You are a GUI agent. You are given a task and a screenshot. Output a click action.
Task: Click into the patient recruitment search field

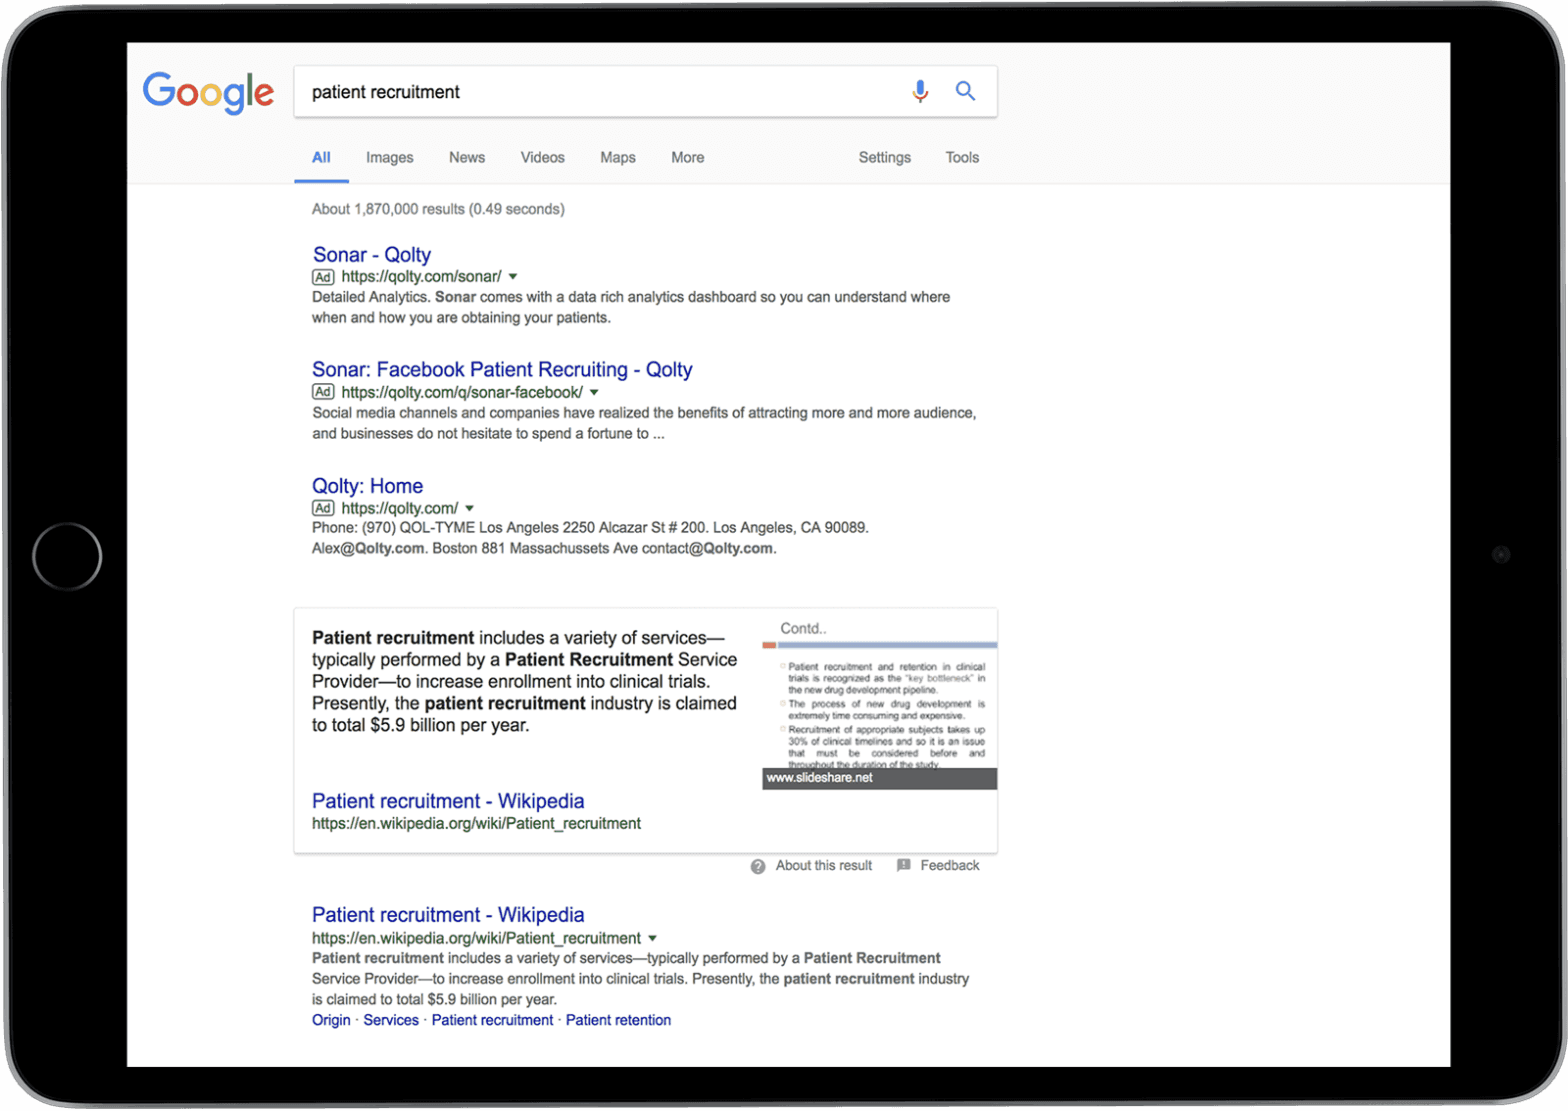click(x=600, y=92)
